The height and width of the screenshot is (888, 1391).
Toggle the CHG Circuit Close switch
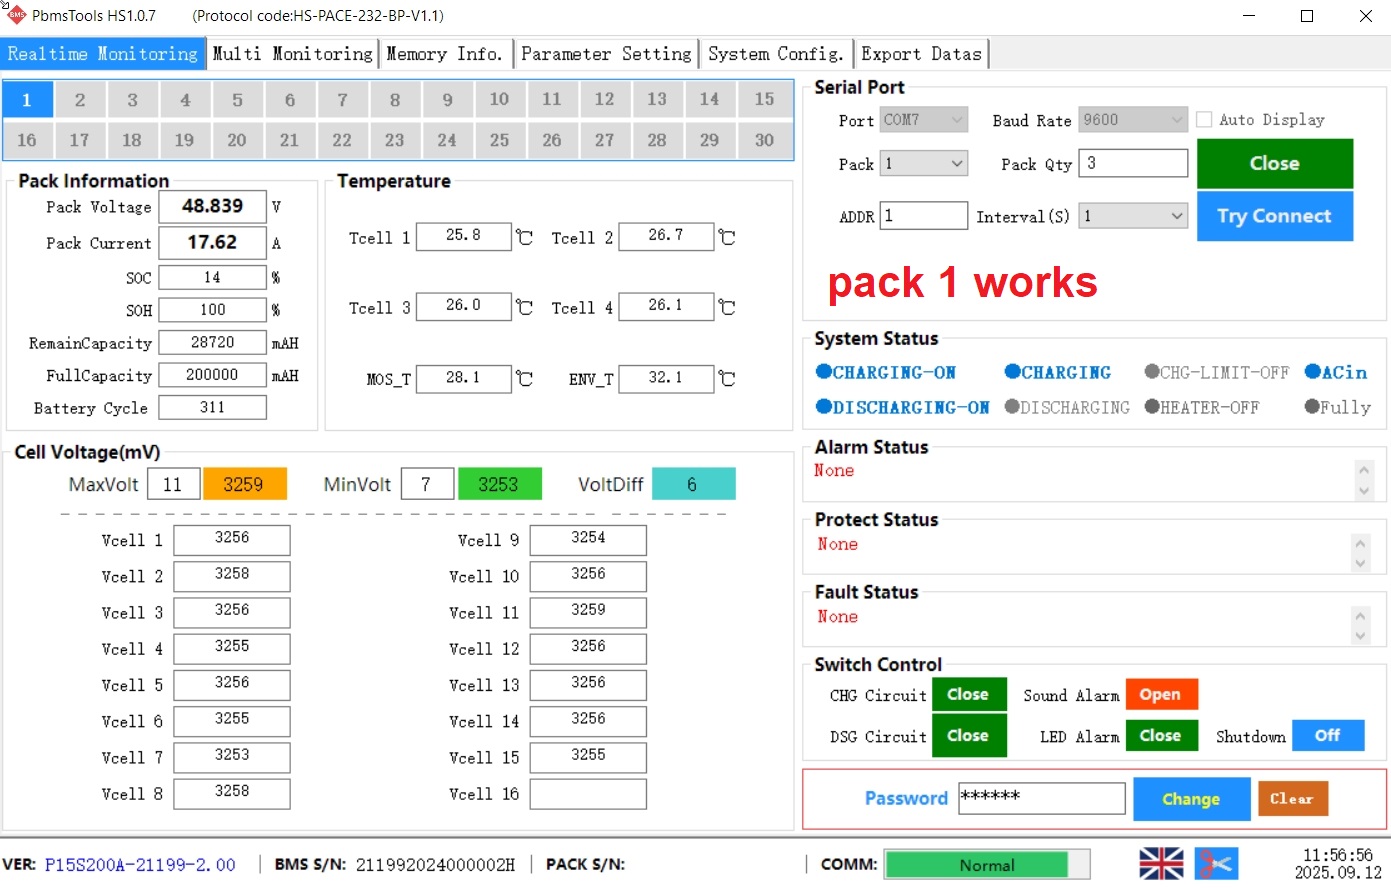point(967,694)
